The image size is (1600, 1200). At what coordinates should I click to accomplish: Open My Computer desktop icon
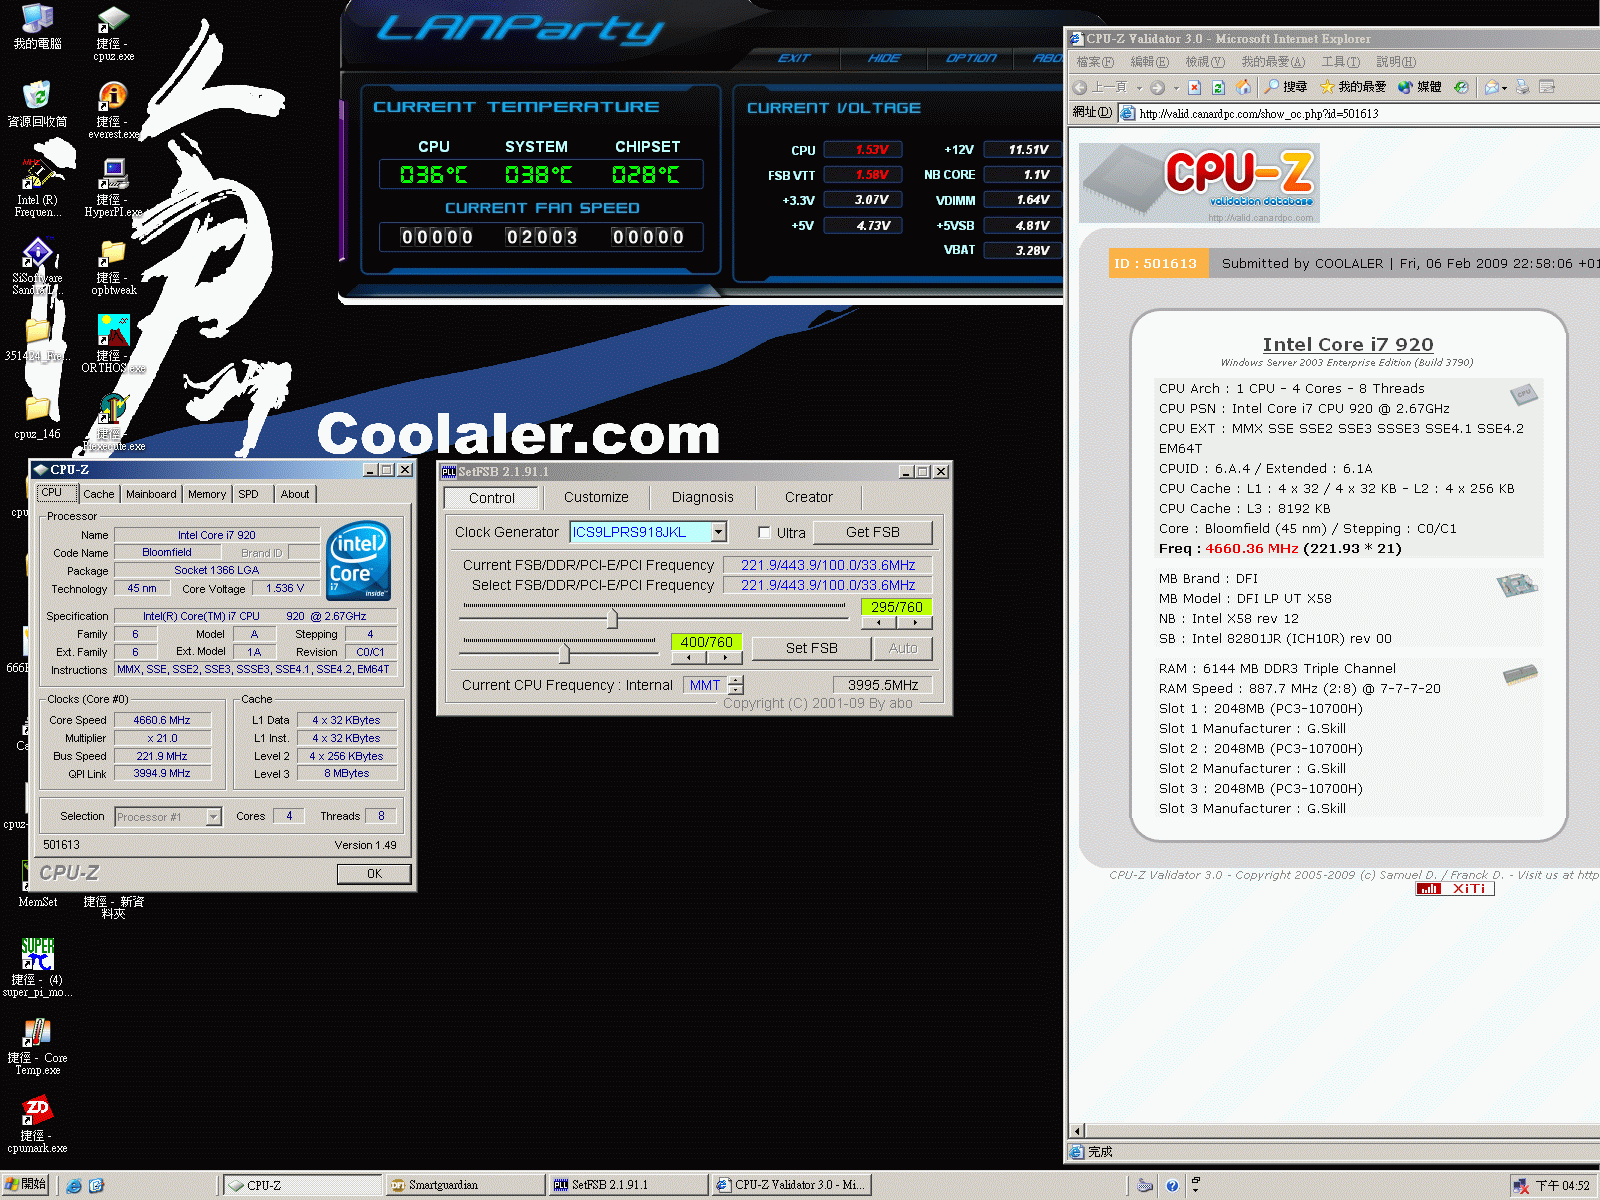[x=37, y=27]
